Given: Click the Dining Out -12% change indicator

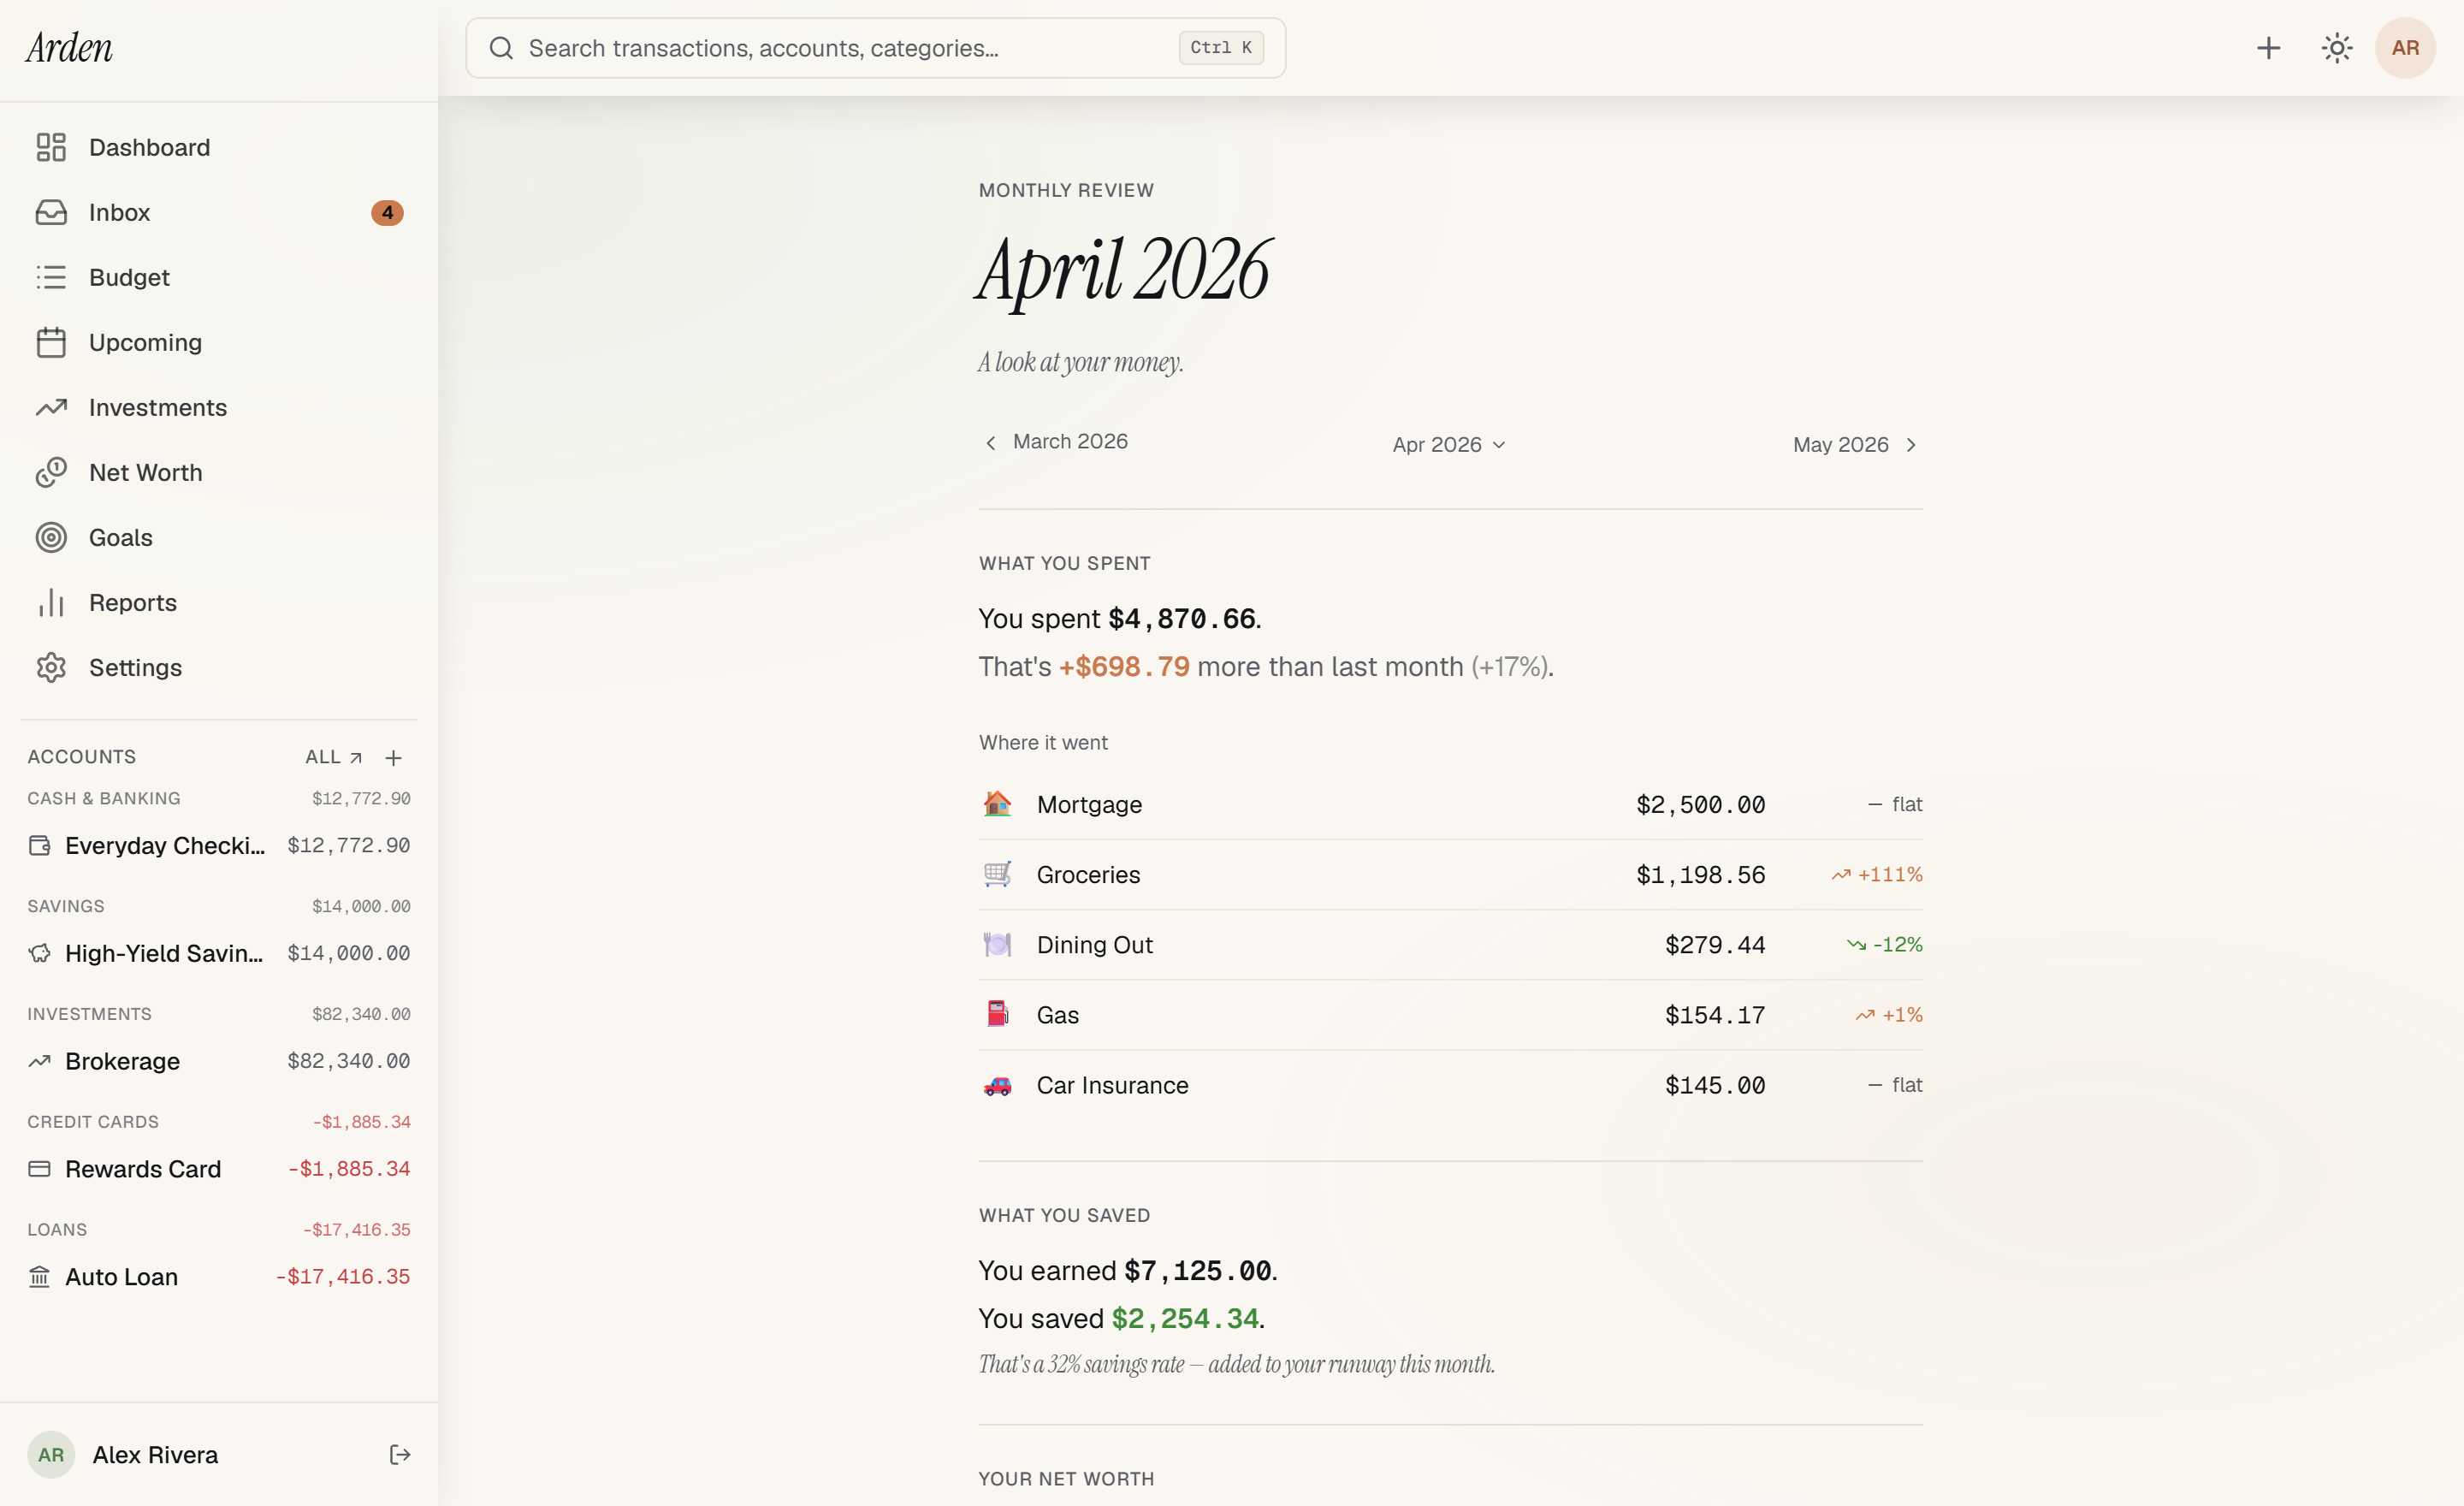Looking at the screenshot, I should pos(1885,944).
